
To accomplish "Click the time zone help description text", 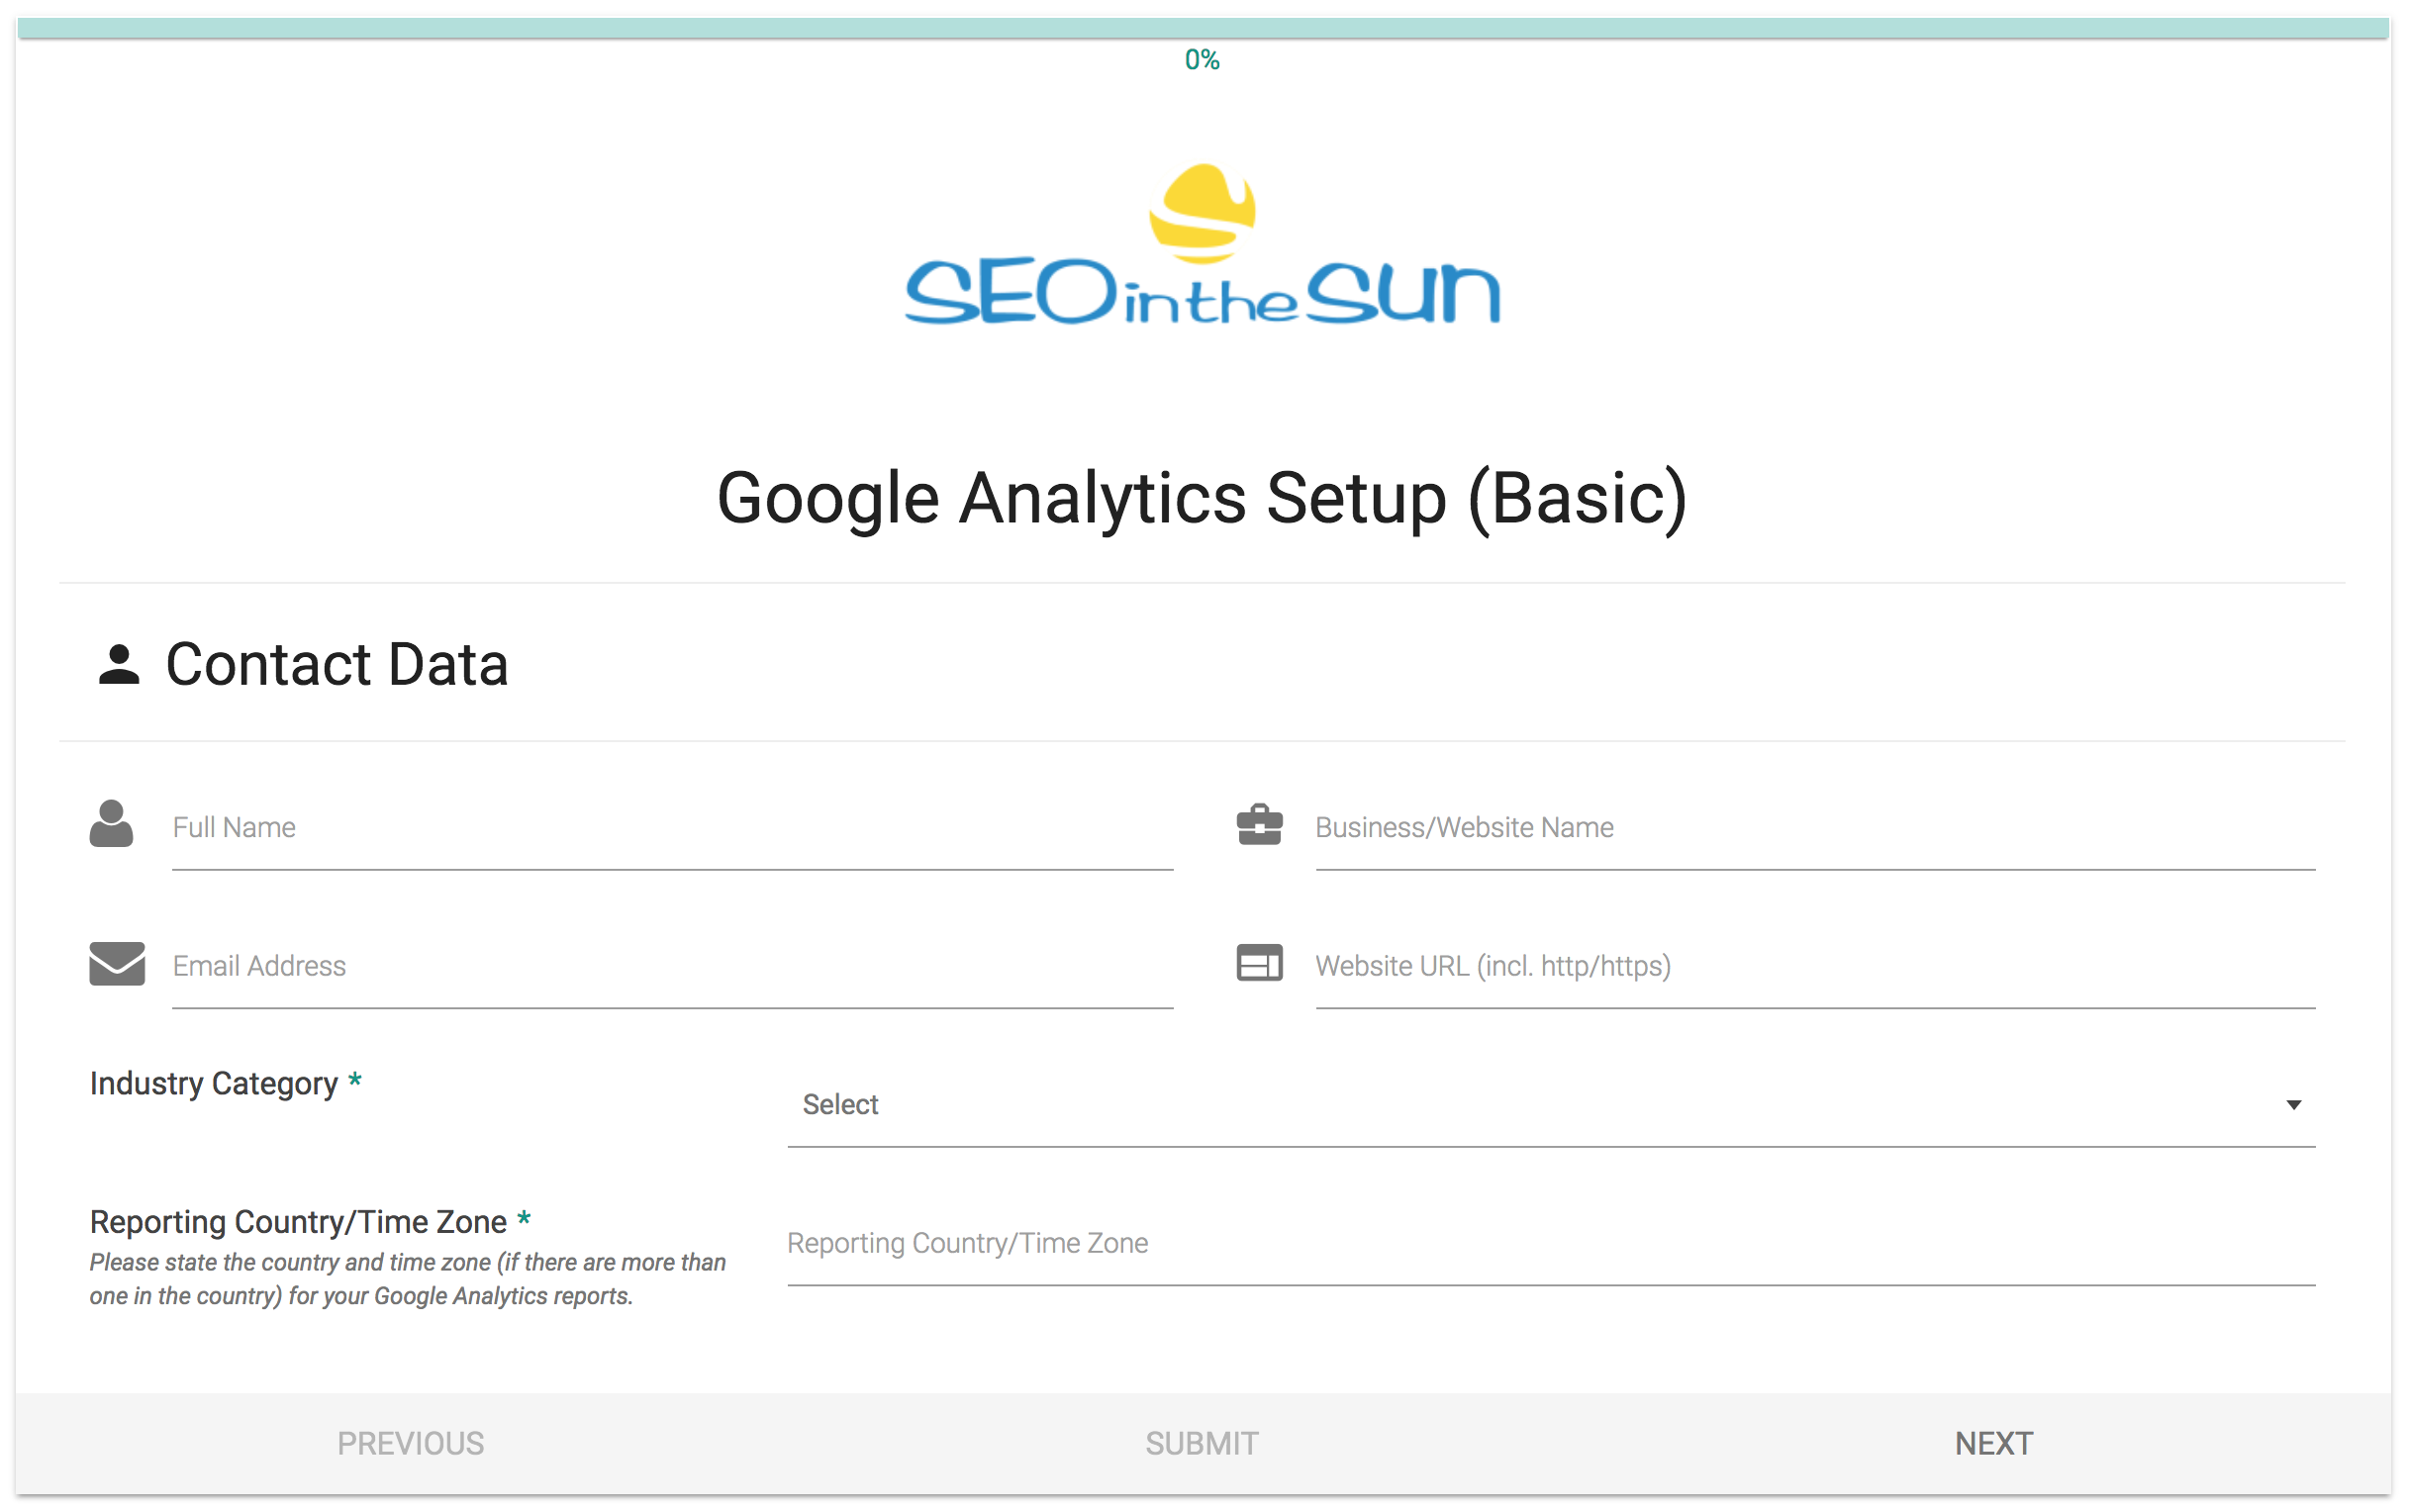I will coord(407,1279).
